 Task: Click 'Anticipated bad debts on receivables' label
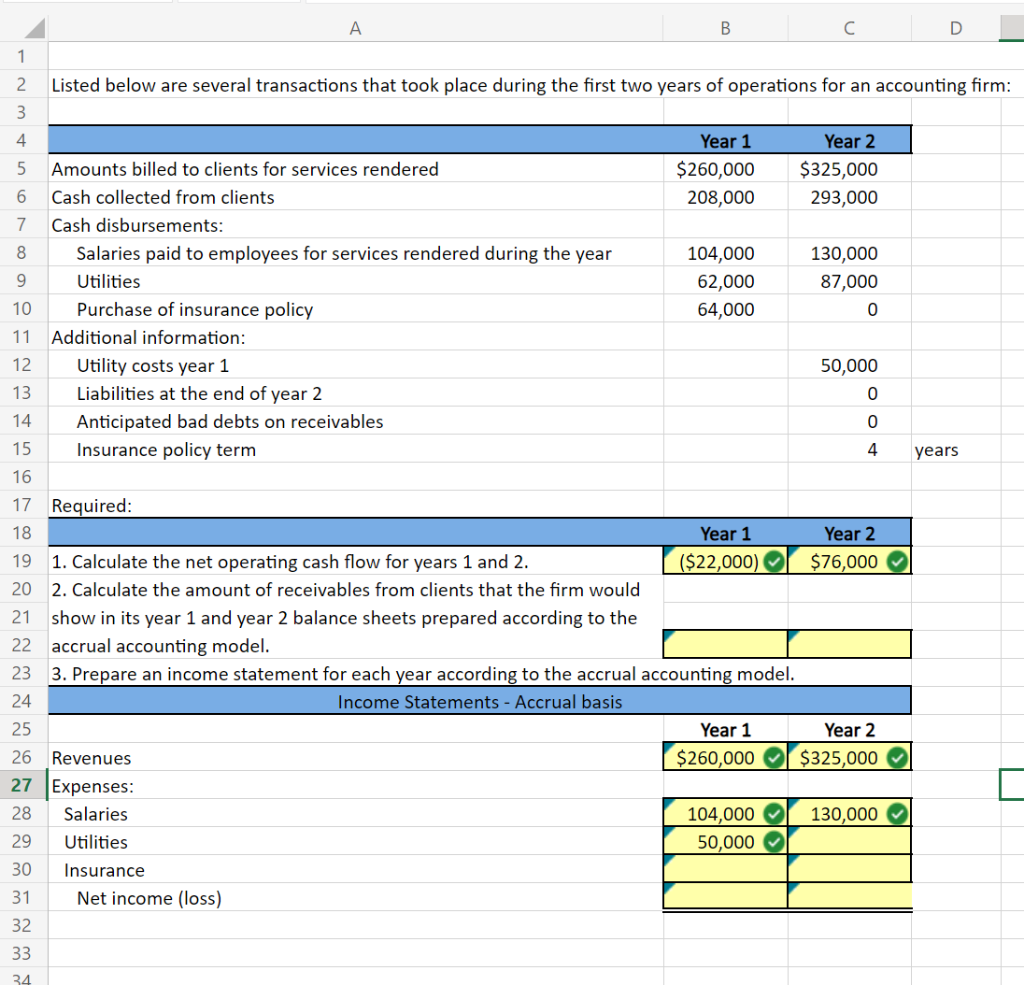coord(230,422)
